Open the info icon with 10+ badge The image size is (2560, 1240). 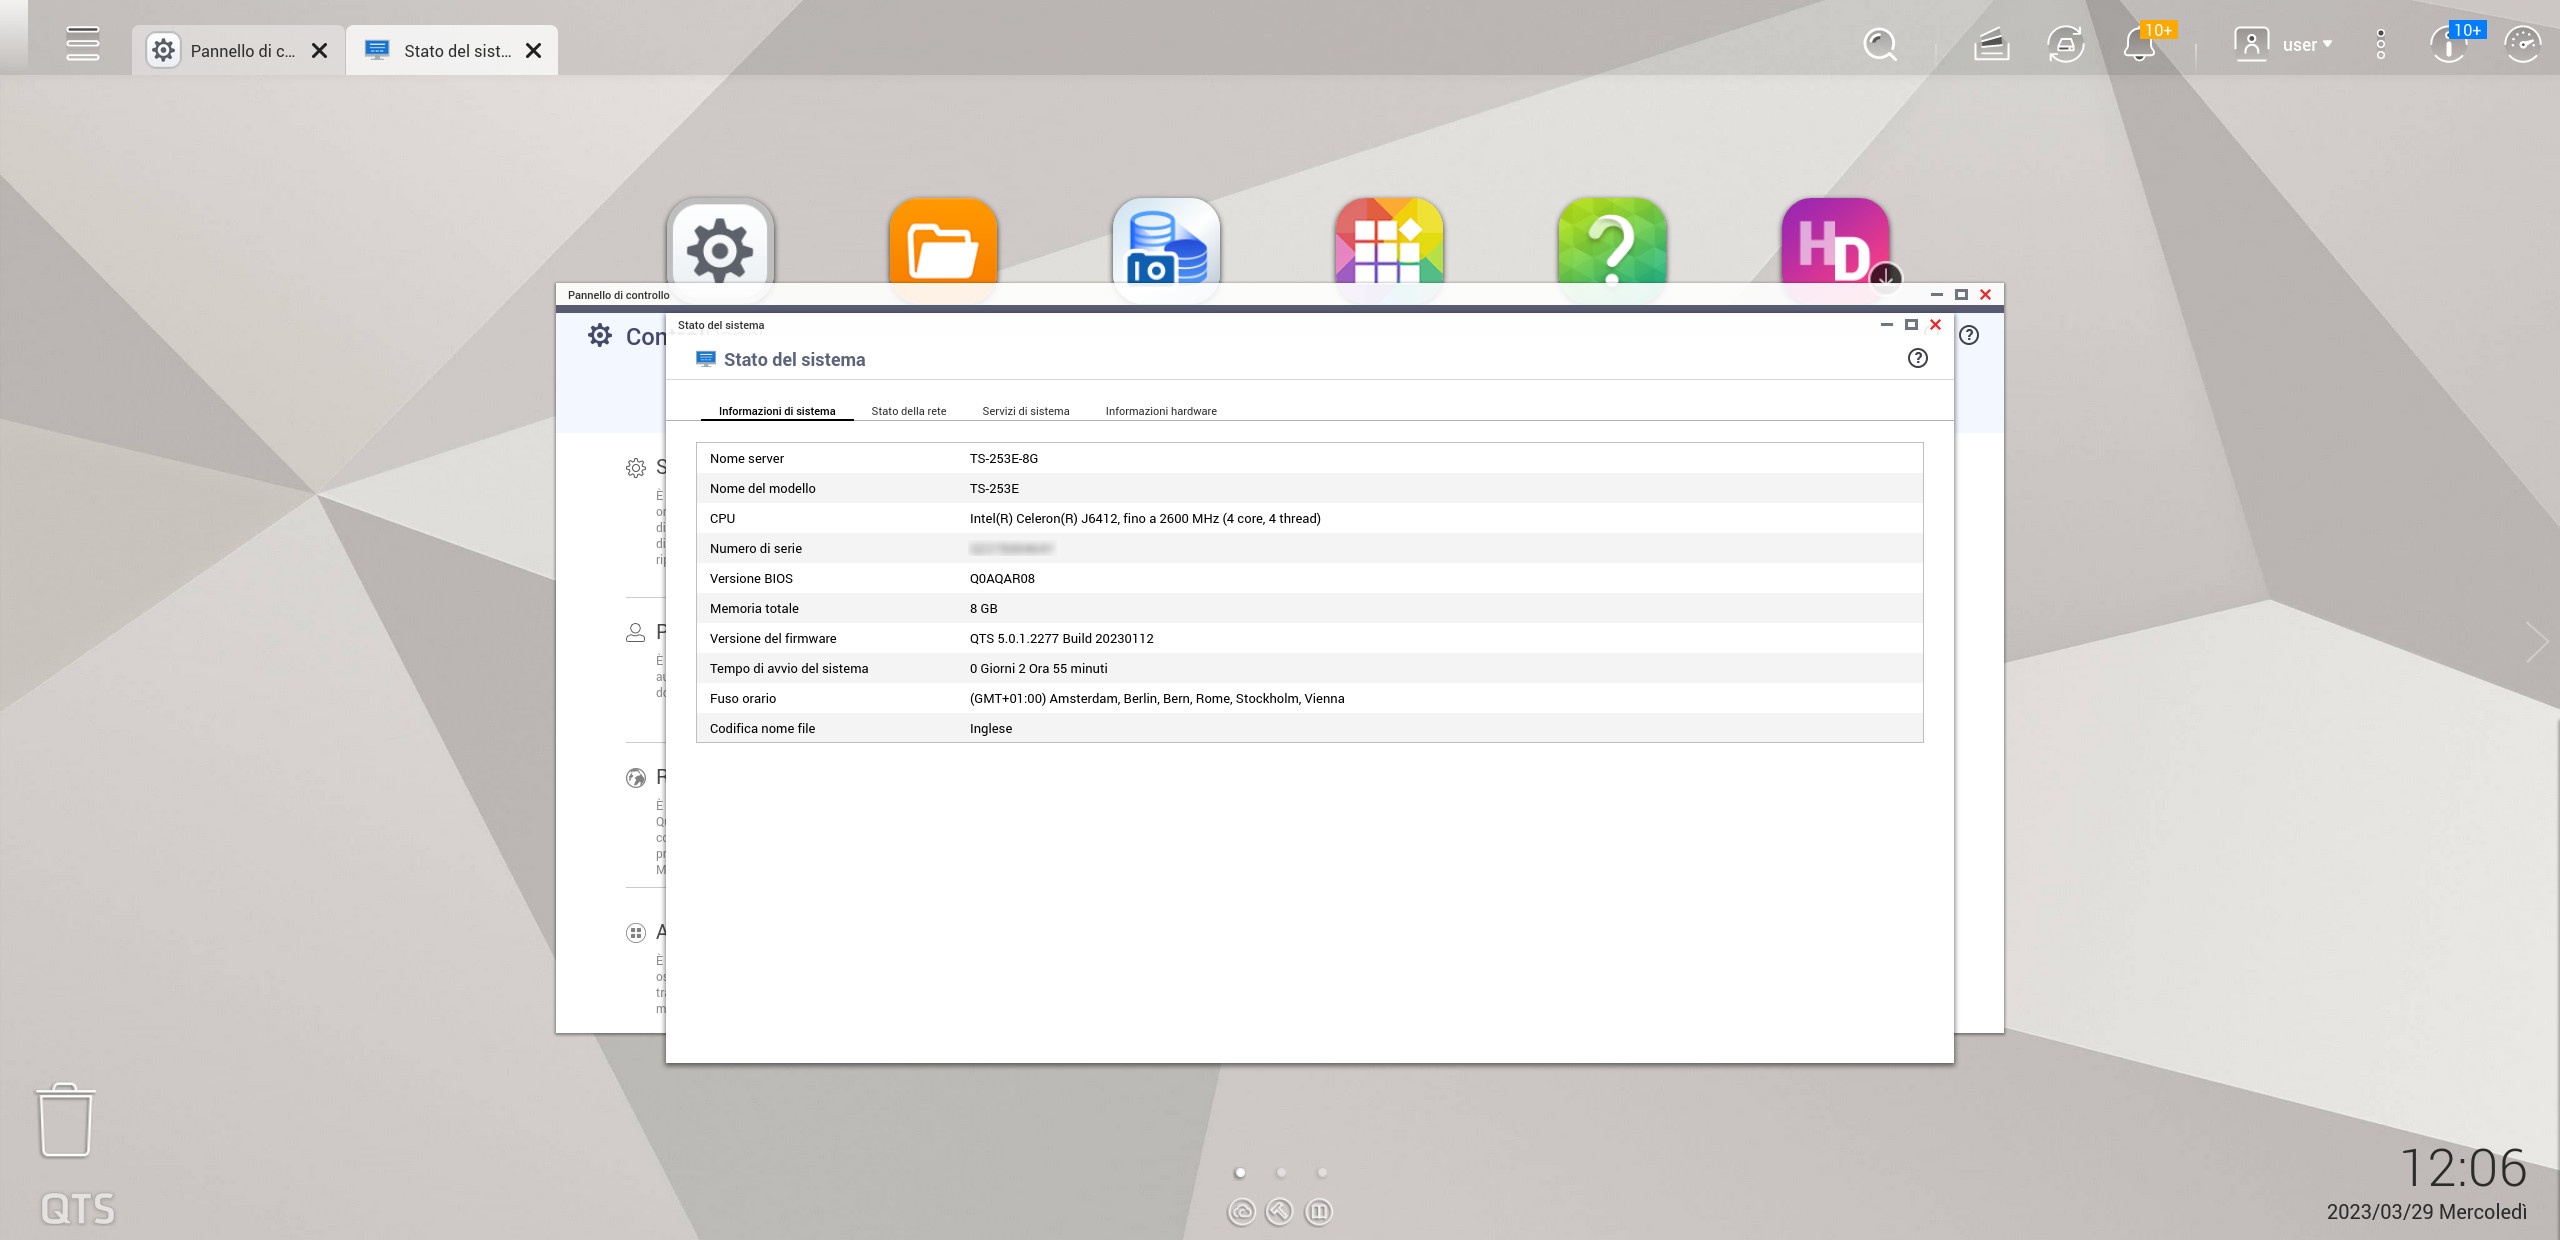click(x=2448, y=45)
